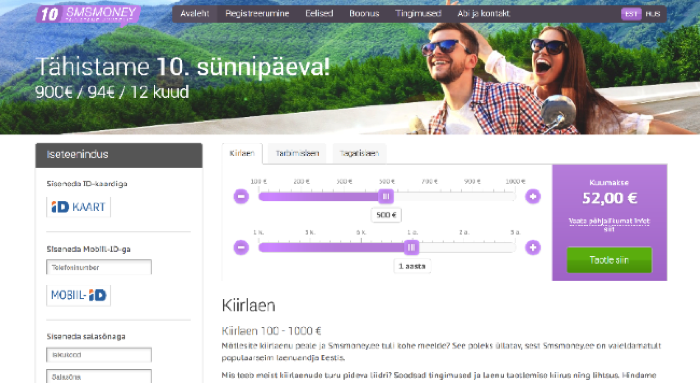700x383 pixels.
Task: Click the 900€ / 94€ / 12 kuud text
Action: point(112,92)
